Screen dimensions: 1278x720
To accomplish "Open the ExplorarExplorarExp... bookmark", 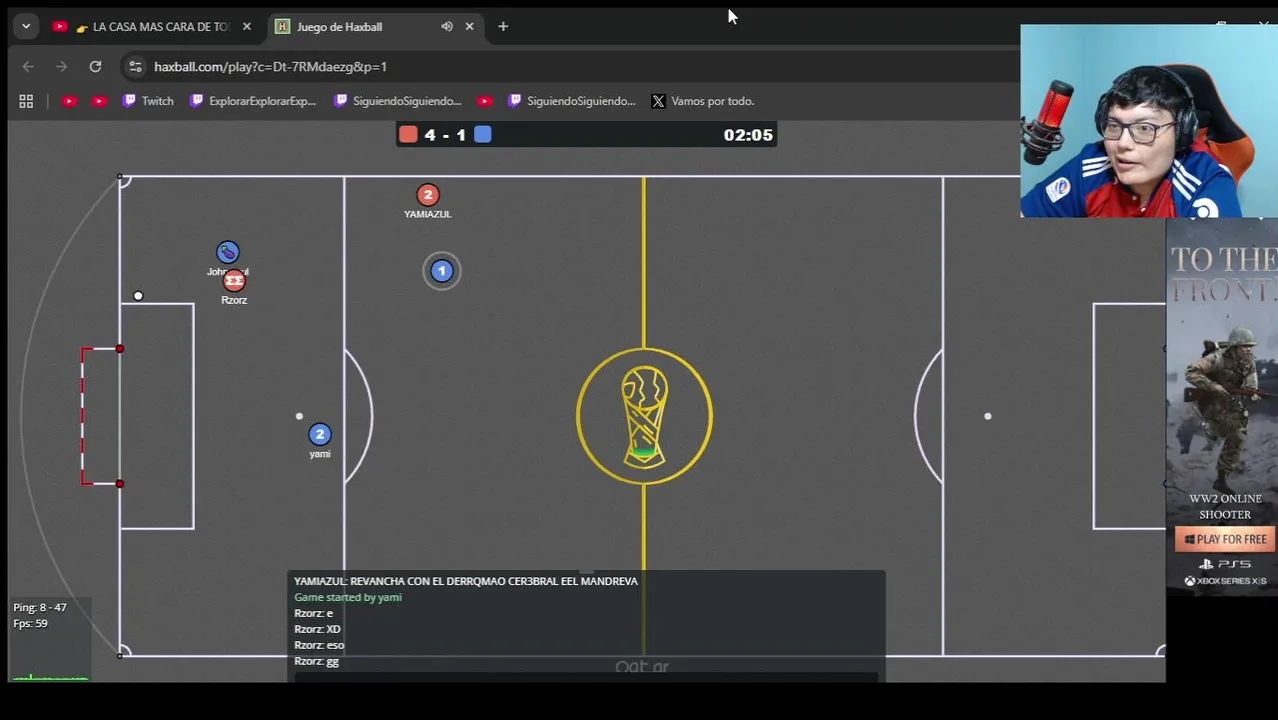I will [x=253, y=101].
